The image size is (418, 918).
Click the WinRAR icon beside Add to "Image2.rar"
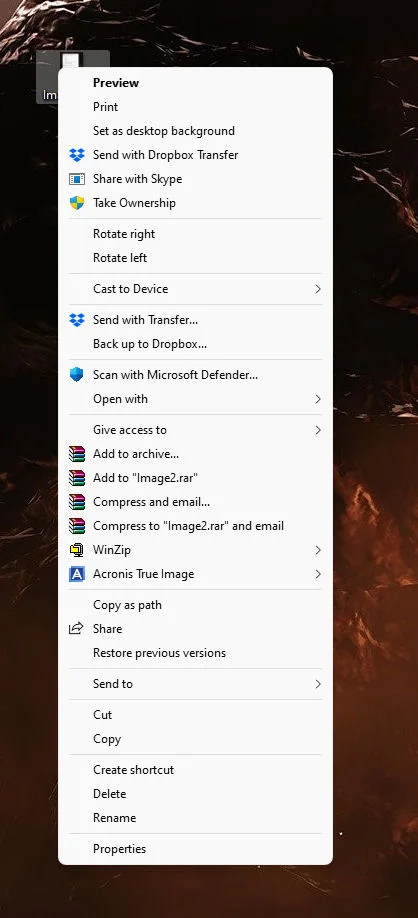[x=77, y=478]
